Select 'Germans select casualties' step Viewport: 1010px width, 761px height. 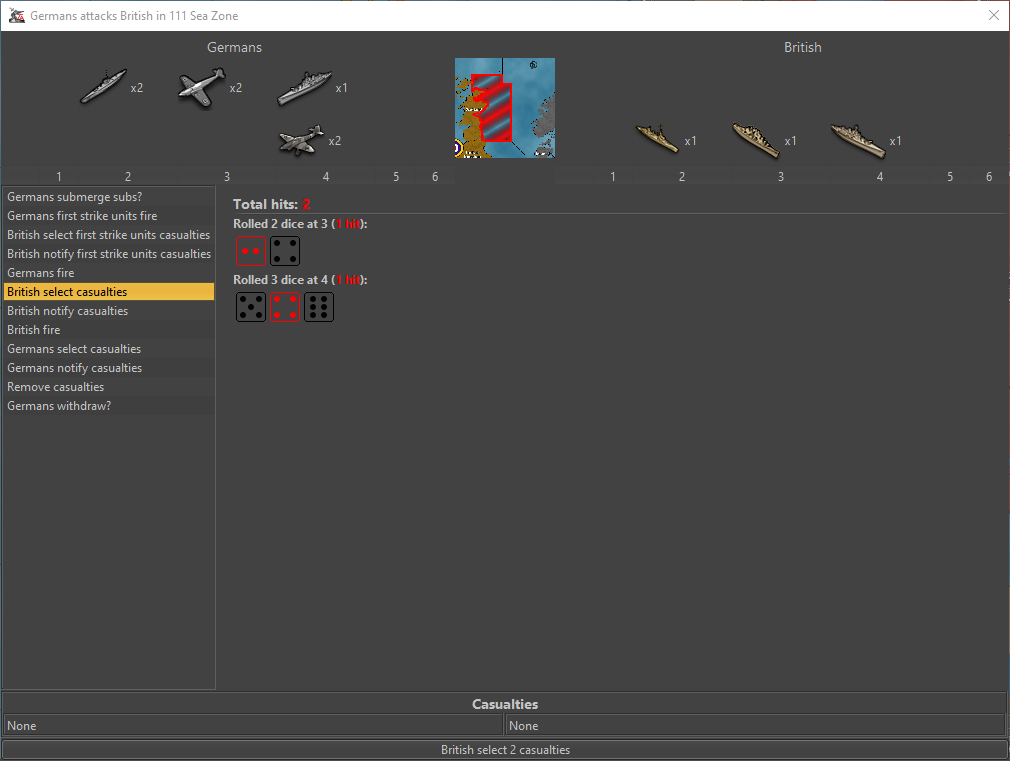click(x=109, y=349)
